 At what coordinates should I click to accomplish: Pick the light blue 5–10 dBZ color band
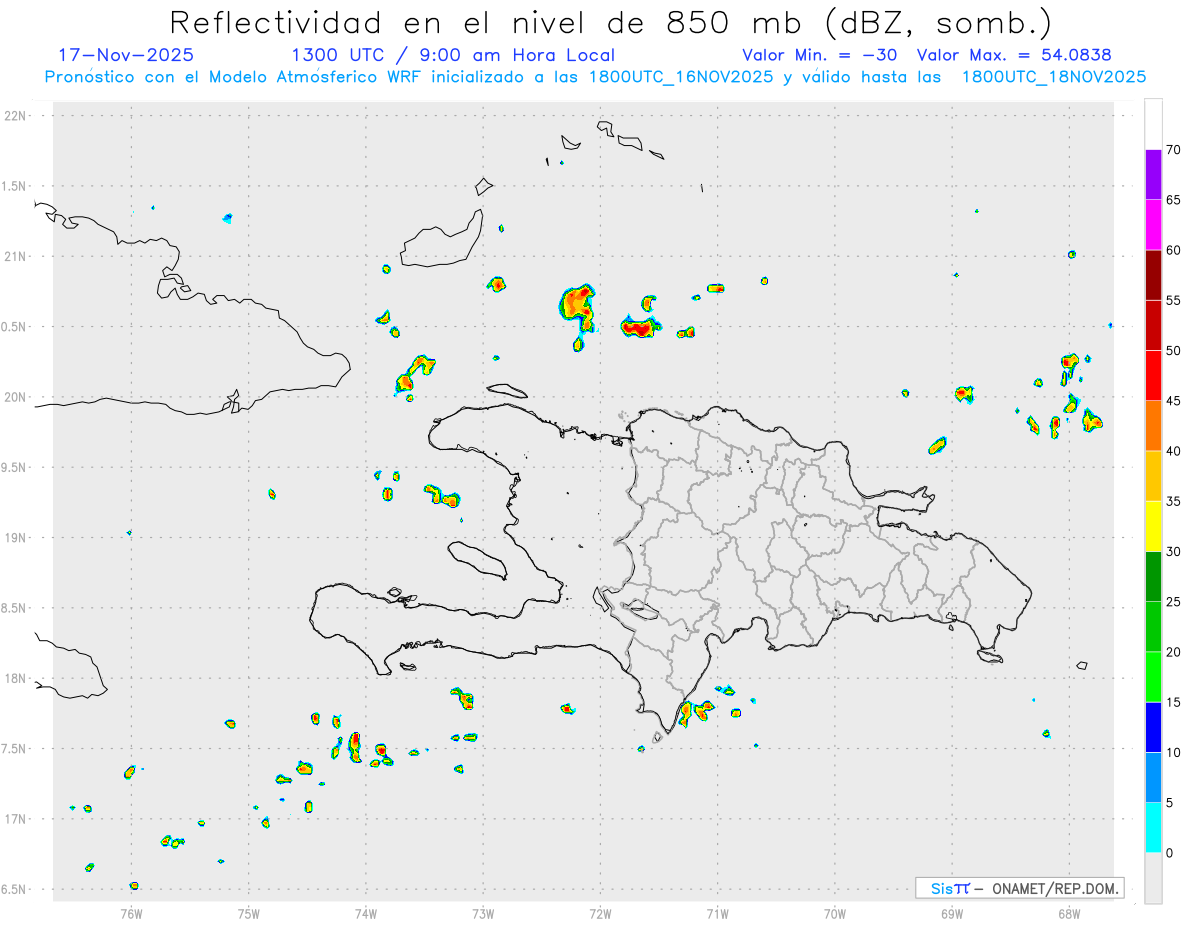point(1153,777)
